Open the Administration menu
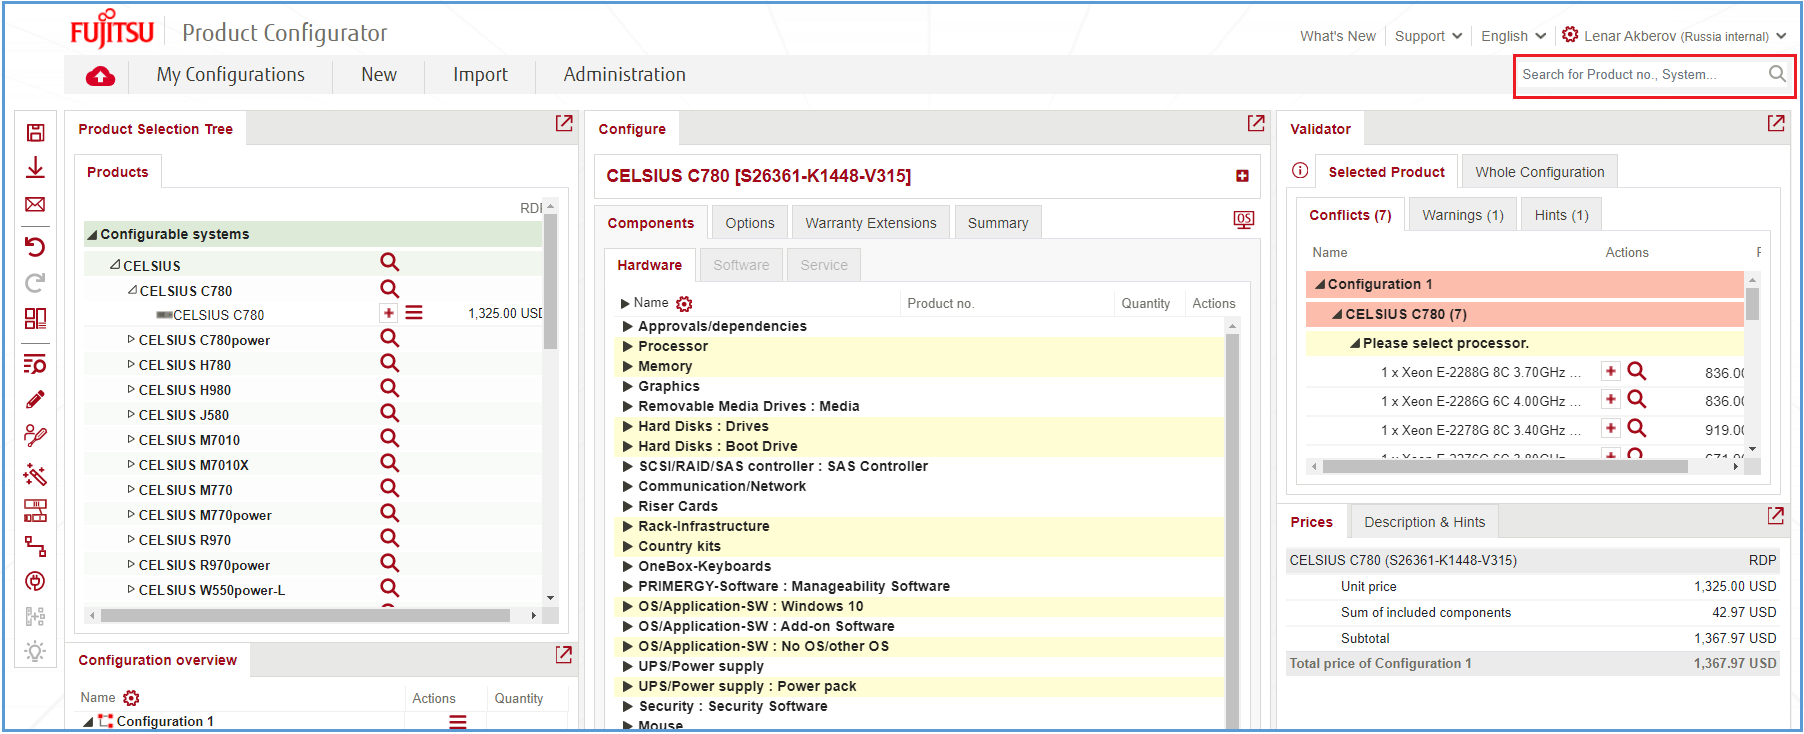This screenshot has height=734, width=1804. (625, 75)
